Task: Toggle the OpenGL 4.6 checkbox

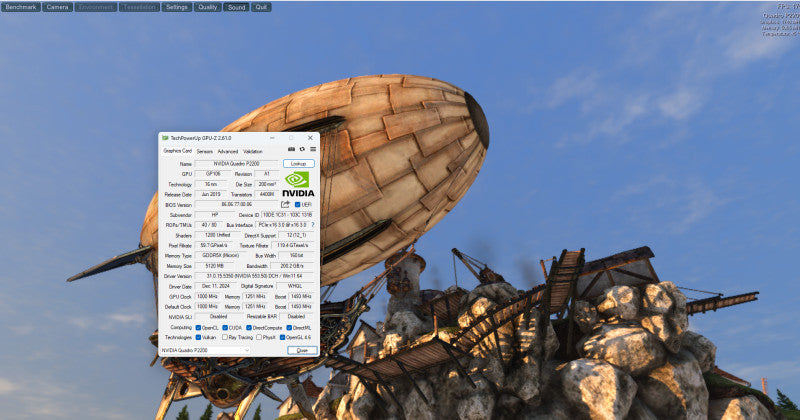Action: click(x=282, y=337)
